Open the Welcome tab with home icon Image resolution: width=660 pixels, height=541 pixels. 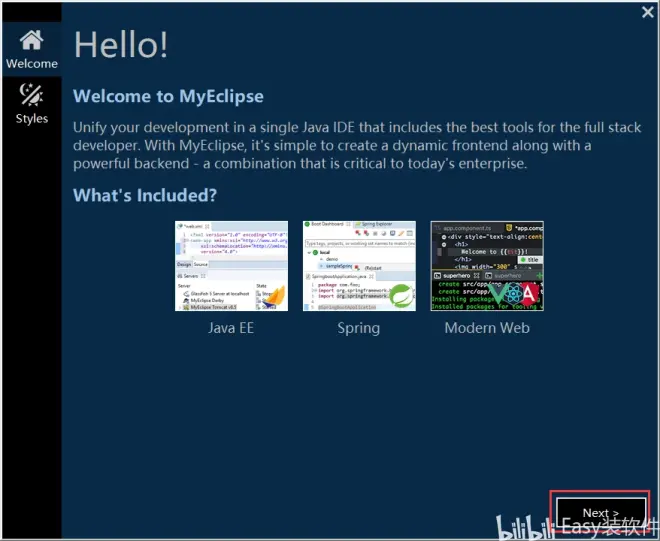click(x=32, y=49)
